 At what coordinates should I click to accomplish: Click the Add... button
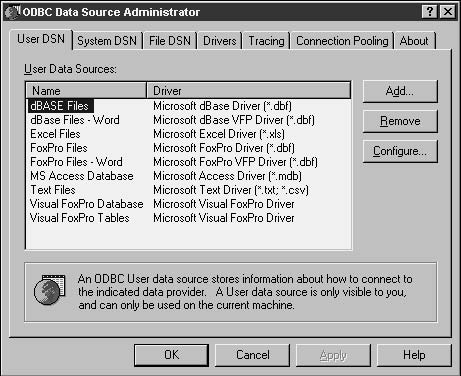[400, 91]
